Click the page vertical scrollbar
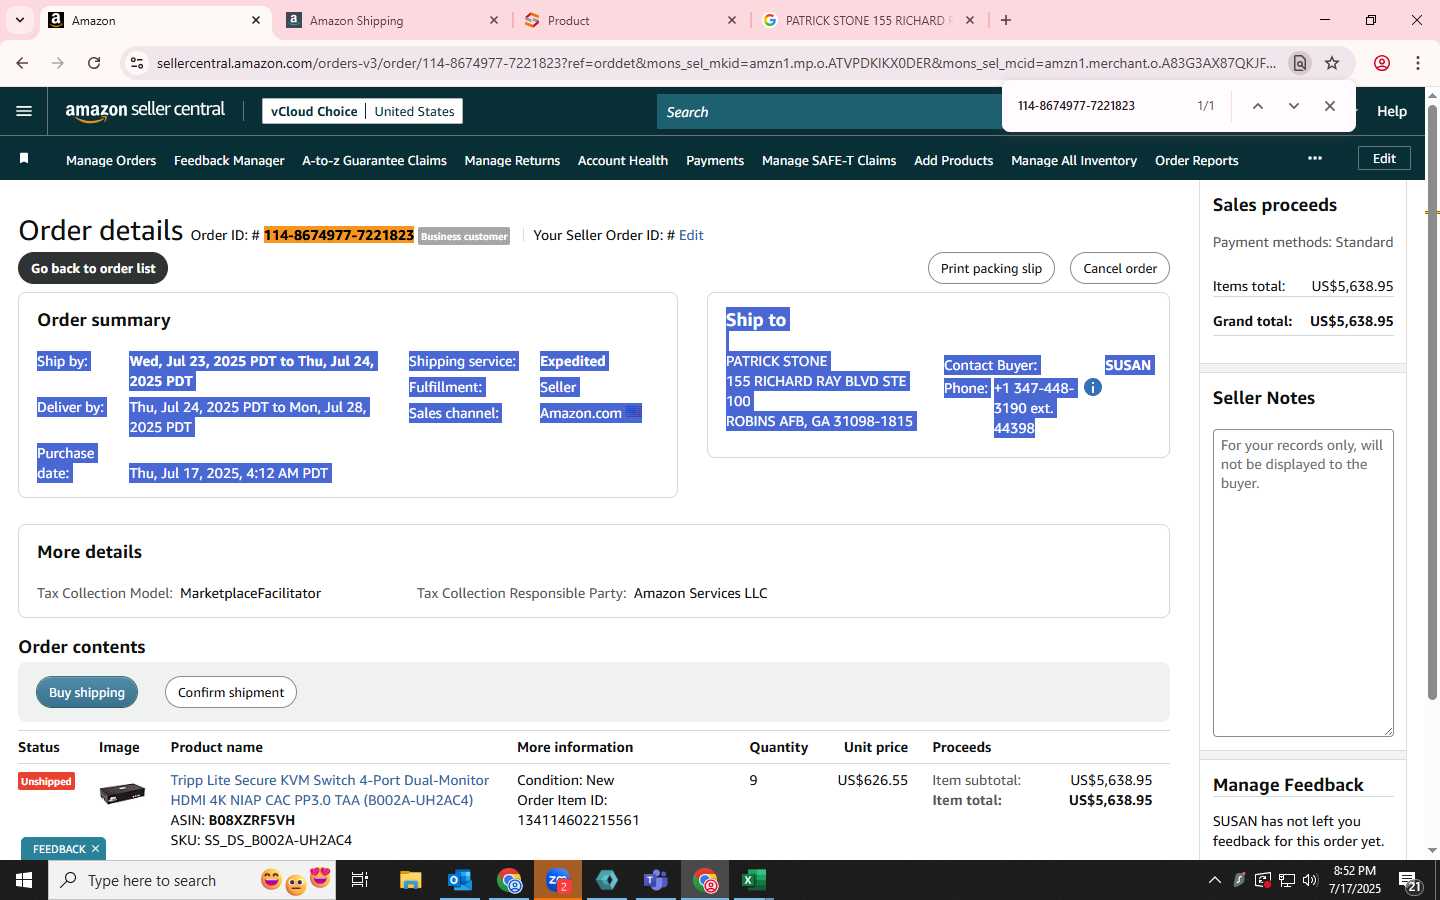 coord(1432,400)
